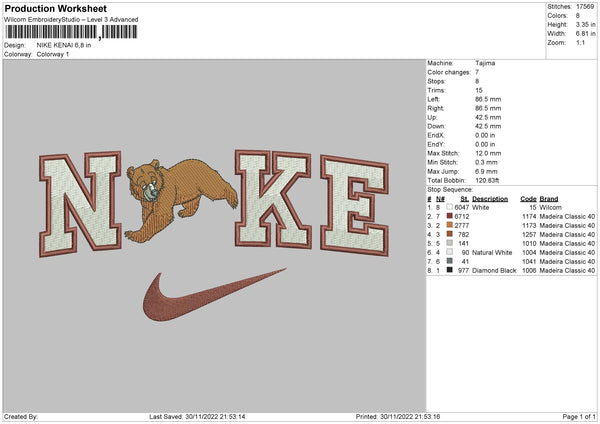
Task: Click the Description column header
Action: click(490, 199)
